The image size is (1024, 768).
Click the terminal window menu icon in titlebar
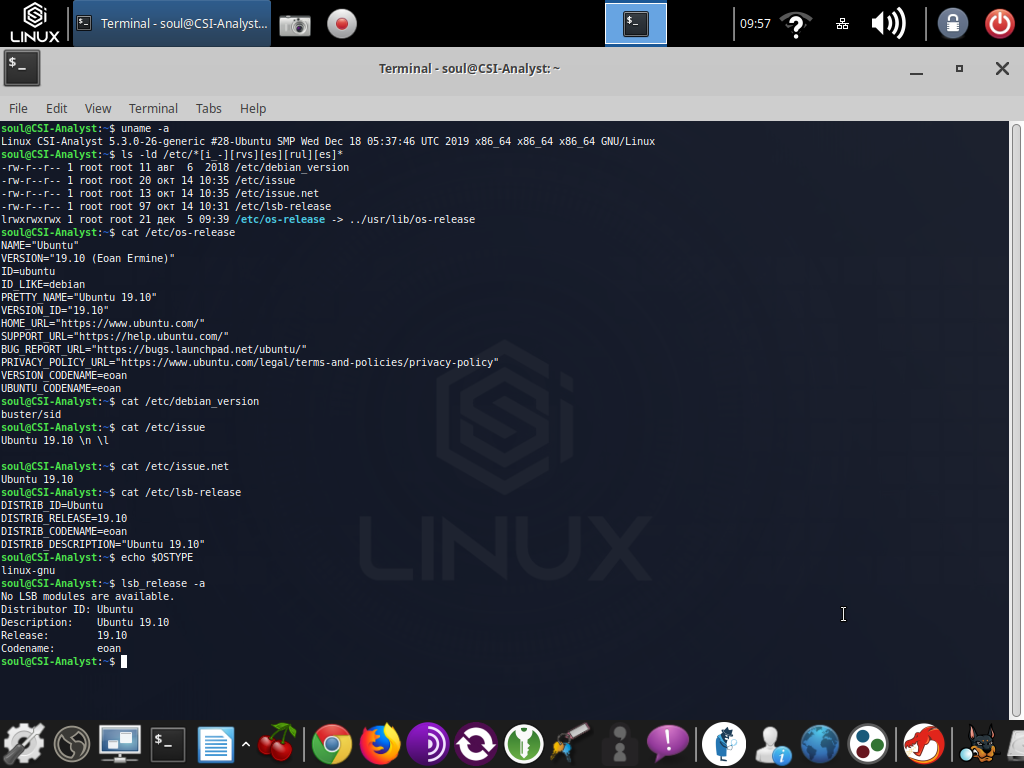click(22, 69)
